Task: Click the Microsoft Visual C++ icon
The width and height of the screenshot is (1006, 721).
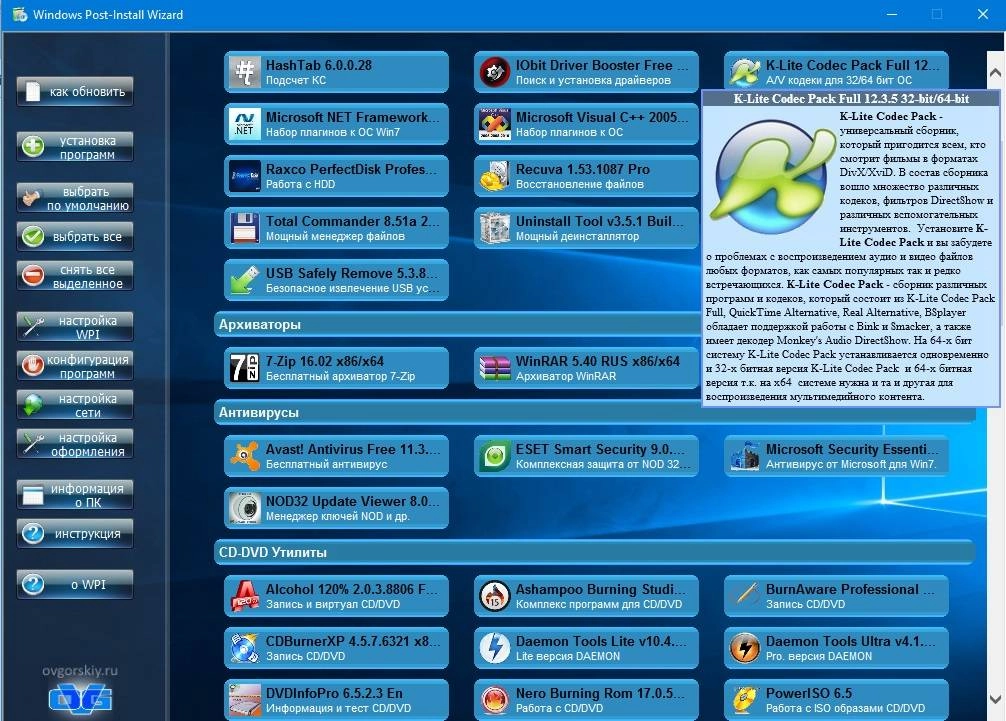Action: [x=495, y=124]
